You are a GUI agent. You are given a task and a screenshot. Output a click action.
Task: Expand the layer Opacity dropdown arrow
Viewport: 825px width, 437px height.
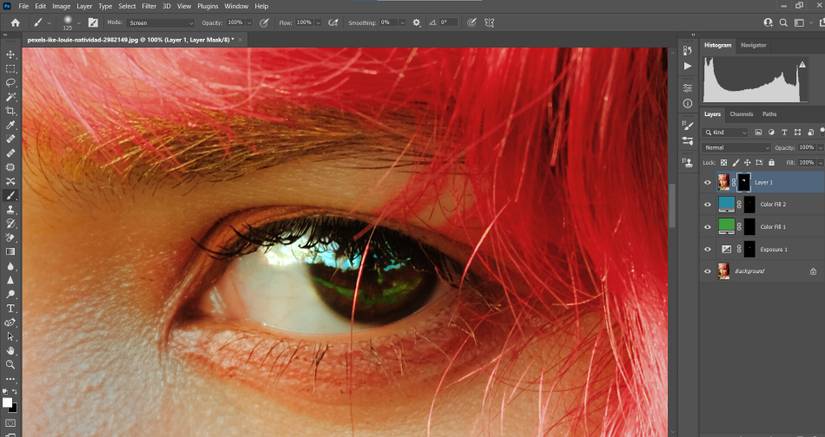click(820, 148)
